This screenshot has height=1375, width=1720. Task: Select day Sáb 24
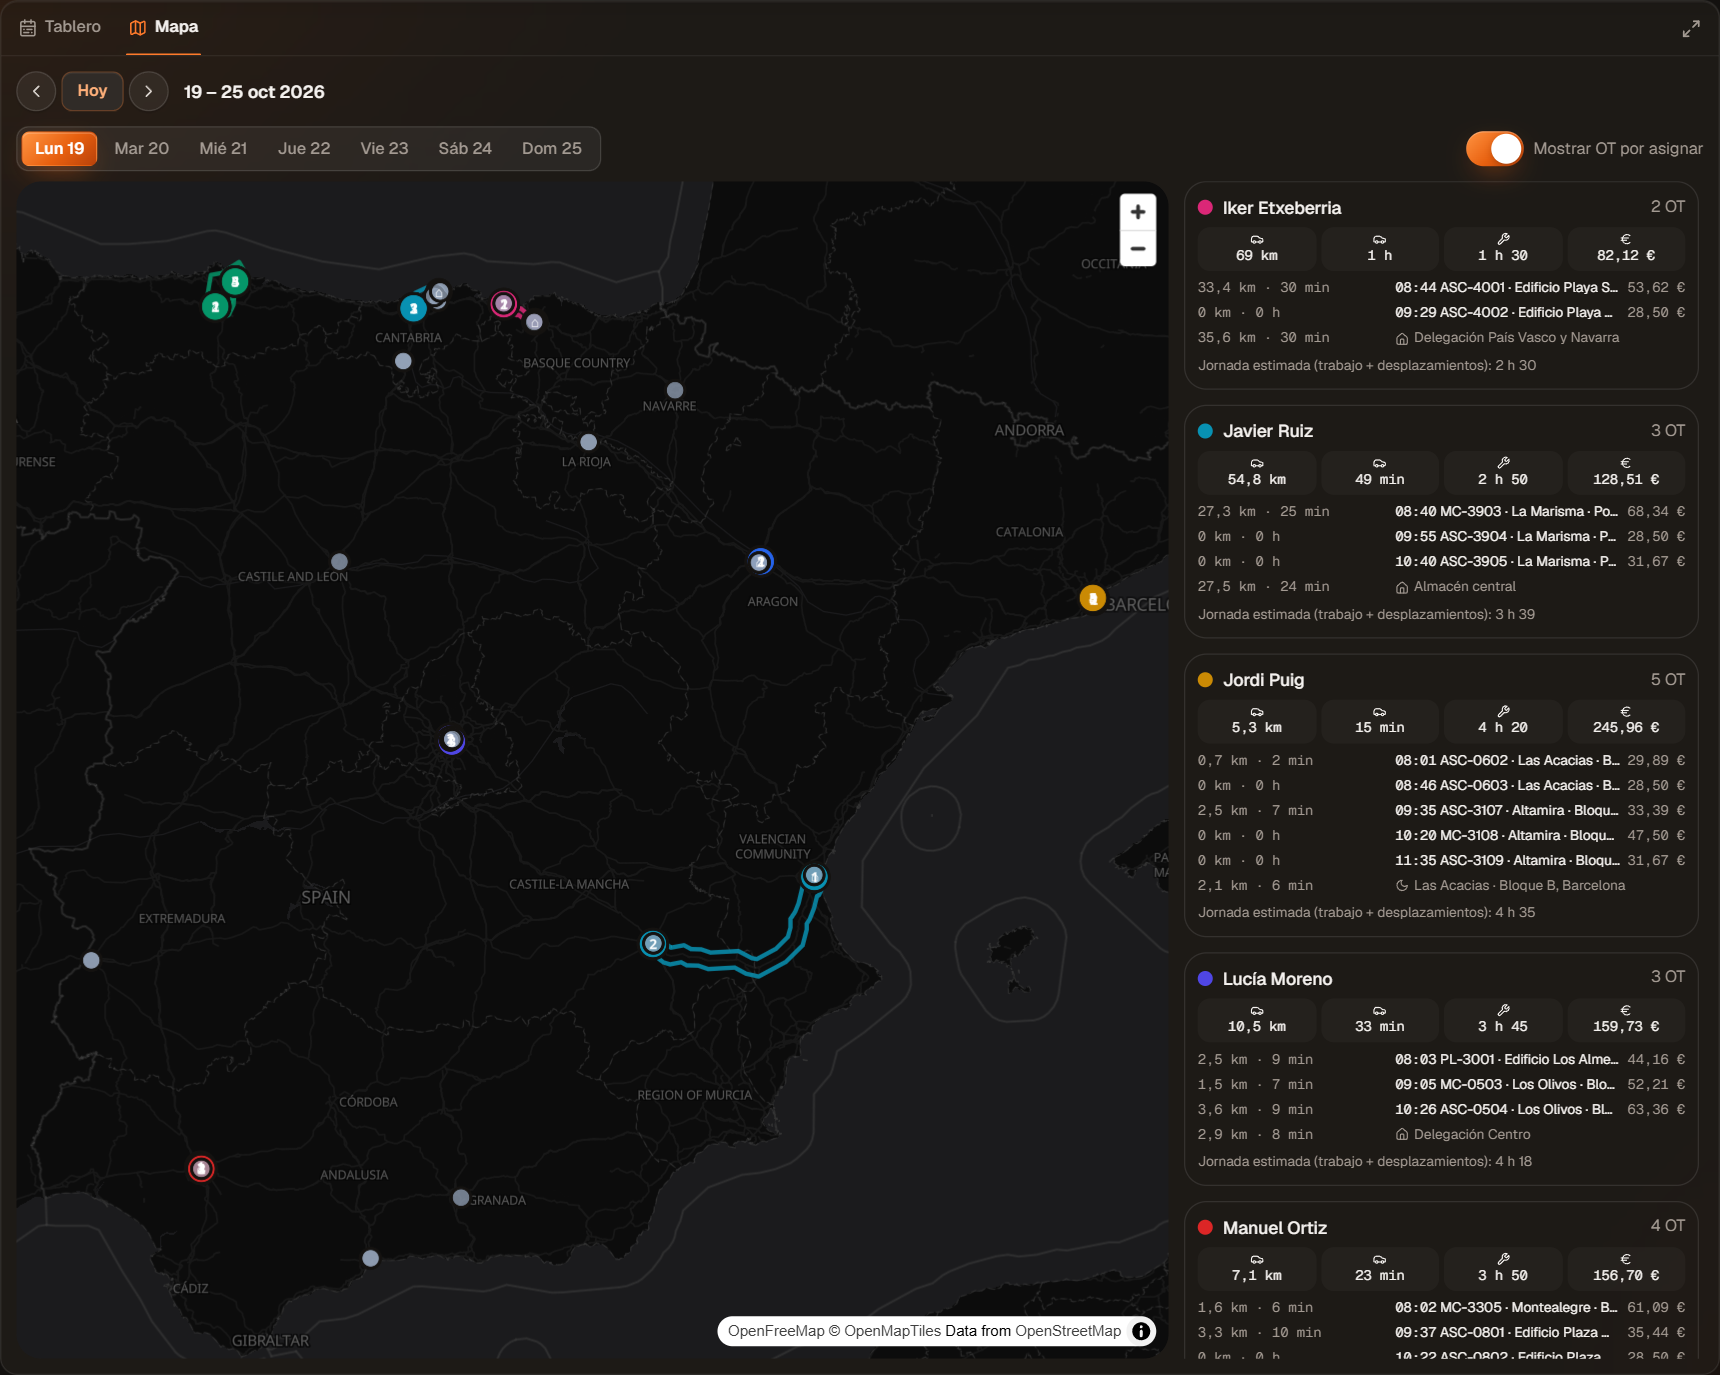tap(465, 149)
